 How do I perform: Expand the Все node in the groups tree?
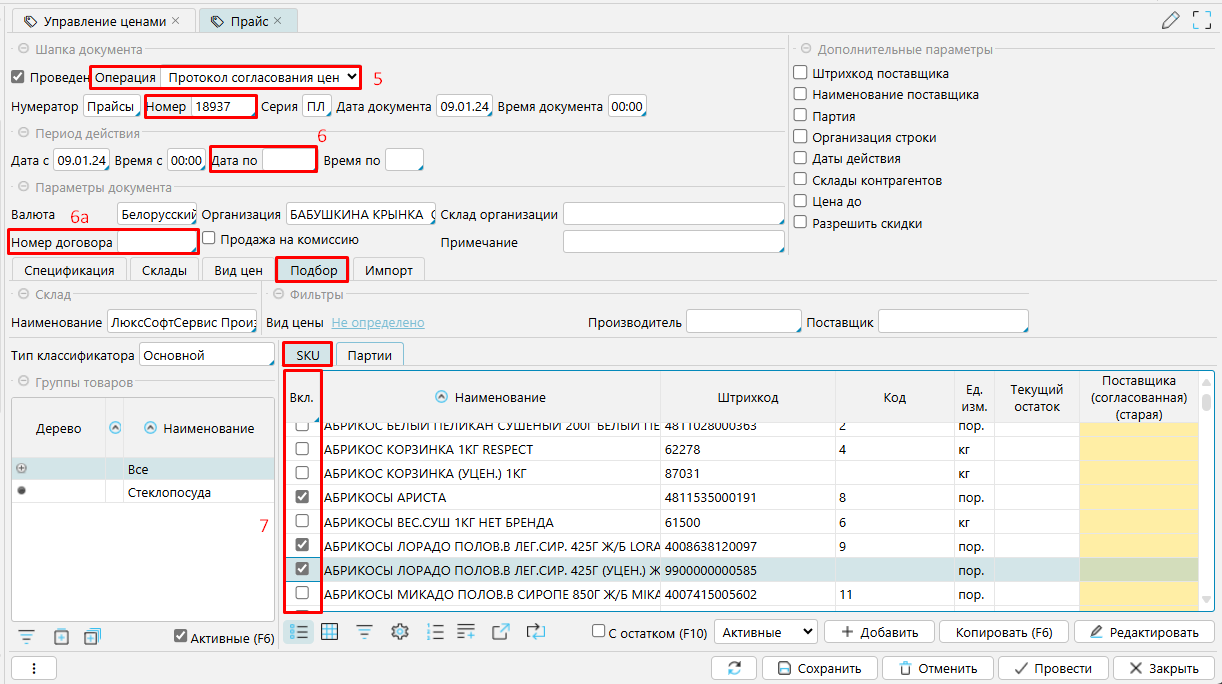click(x=22, y=468)
